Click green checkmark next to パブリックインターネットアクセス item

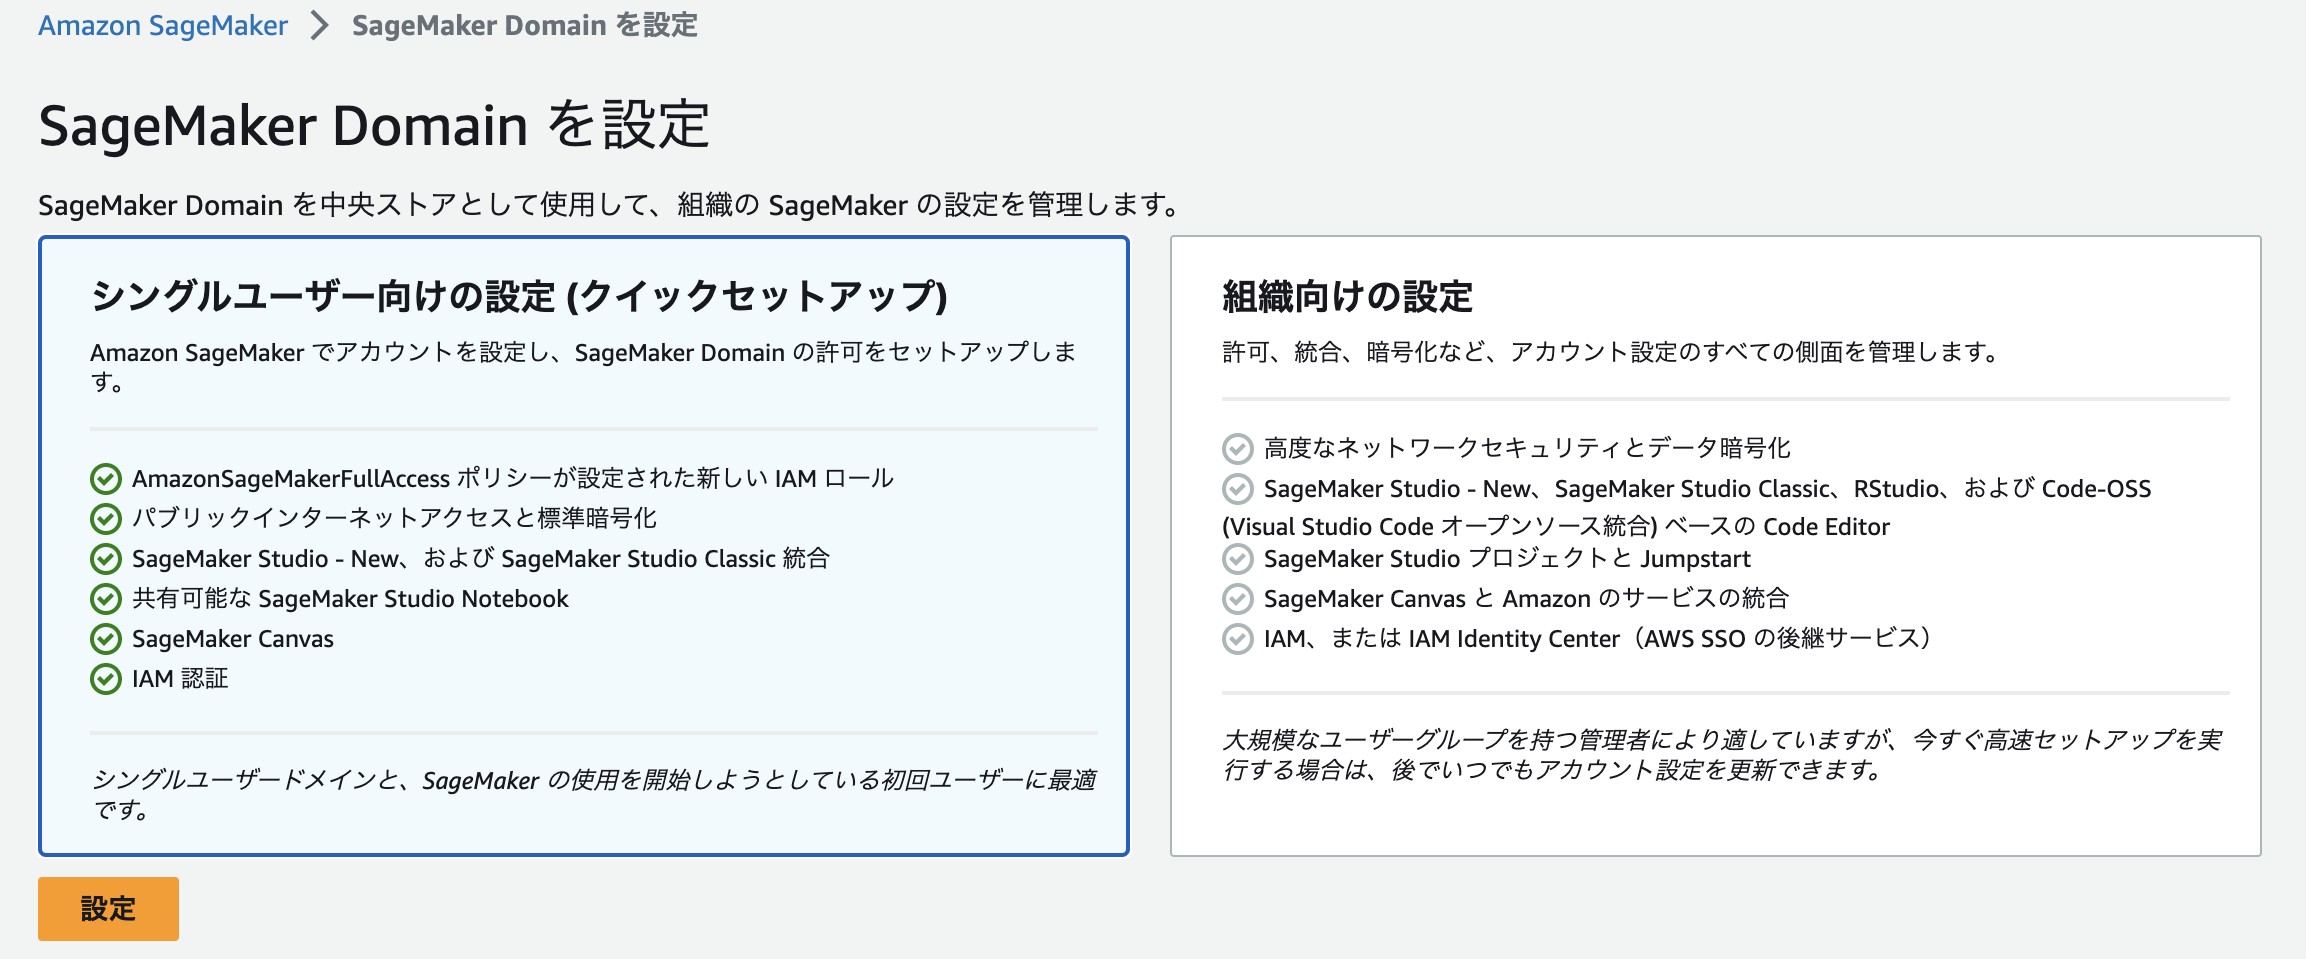106,519
